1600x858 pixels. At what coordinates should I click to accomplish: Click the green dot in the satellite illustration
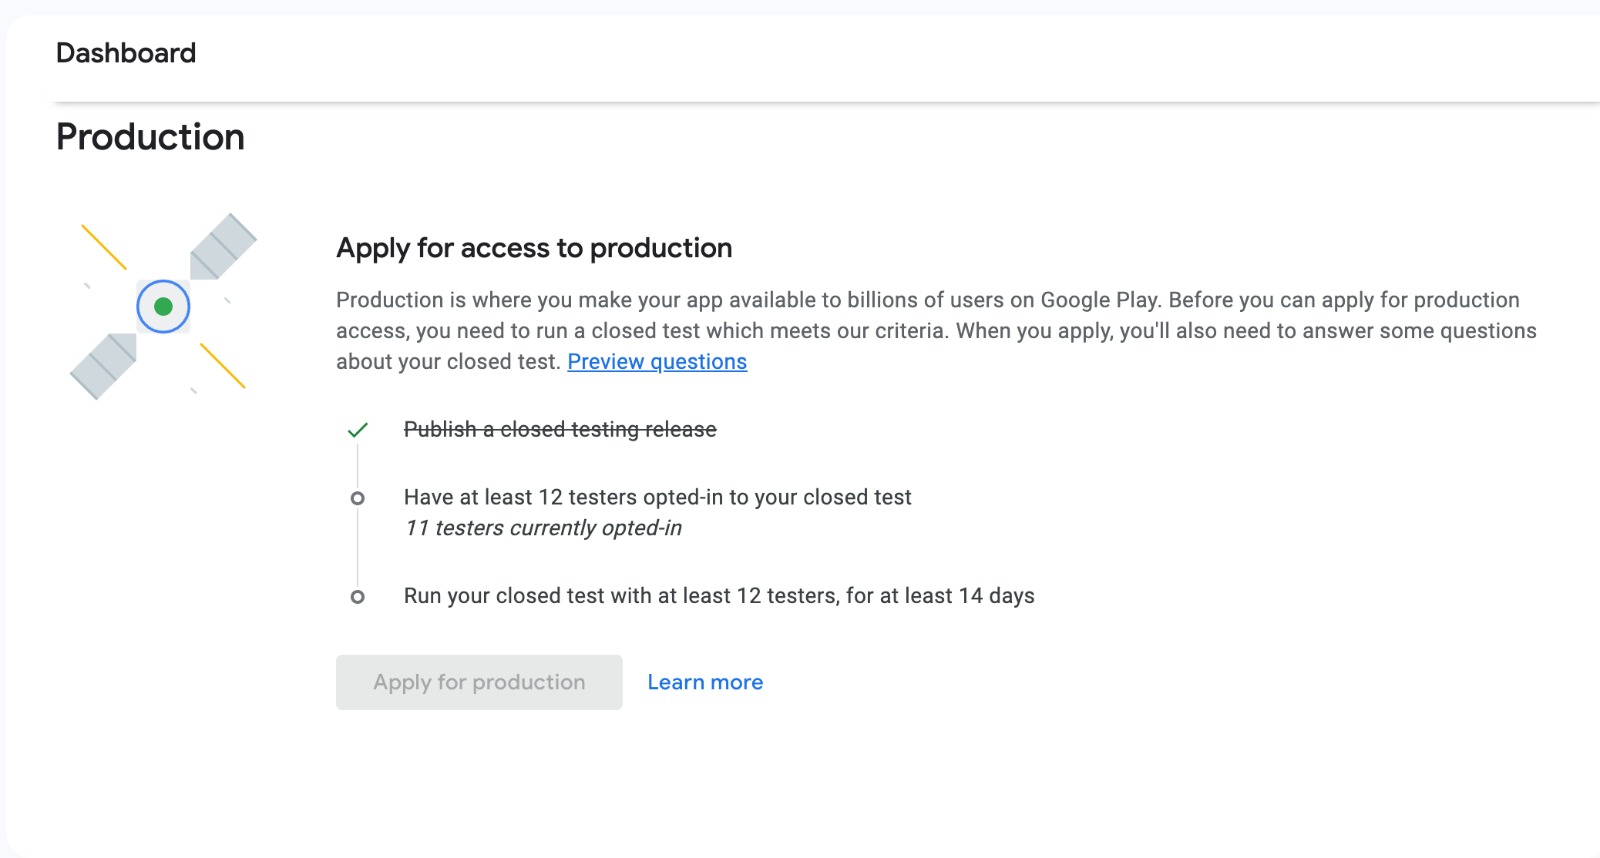[163, 307]
